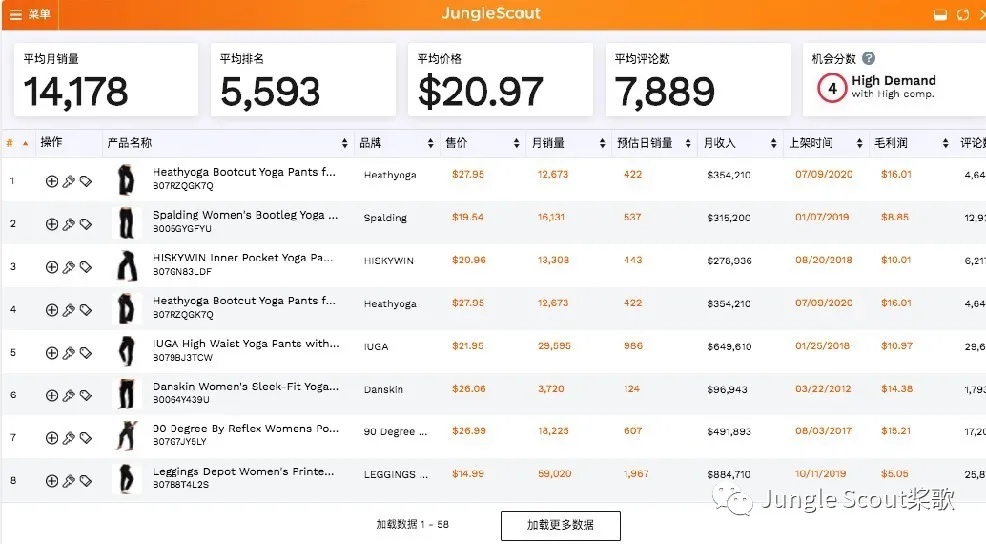Select the Spalding daily sales value 537
Viewport: 986px width, 544px height.
coord(633,217)
